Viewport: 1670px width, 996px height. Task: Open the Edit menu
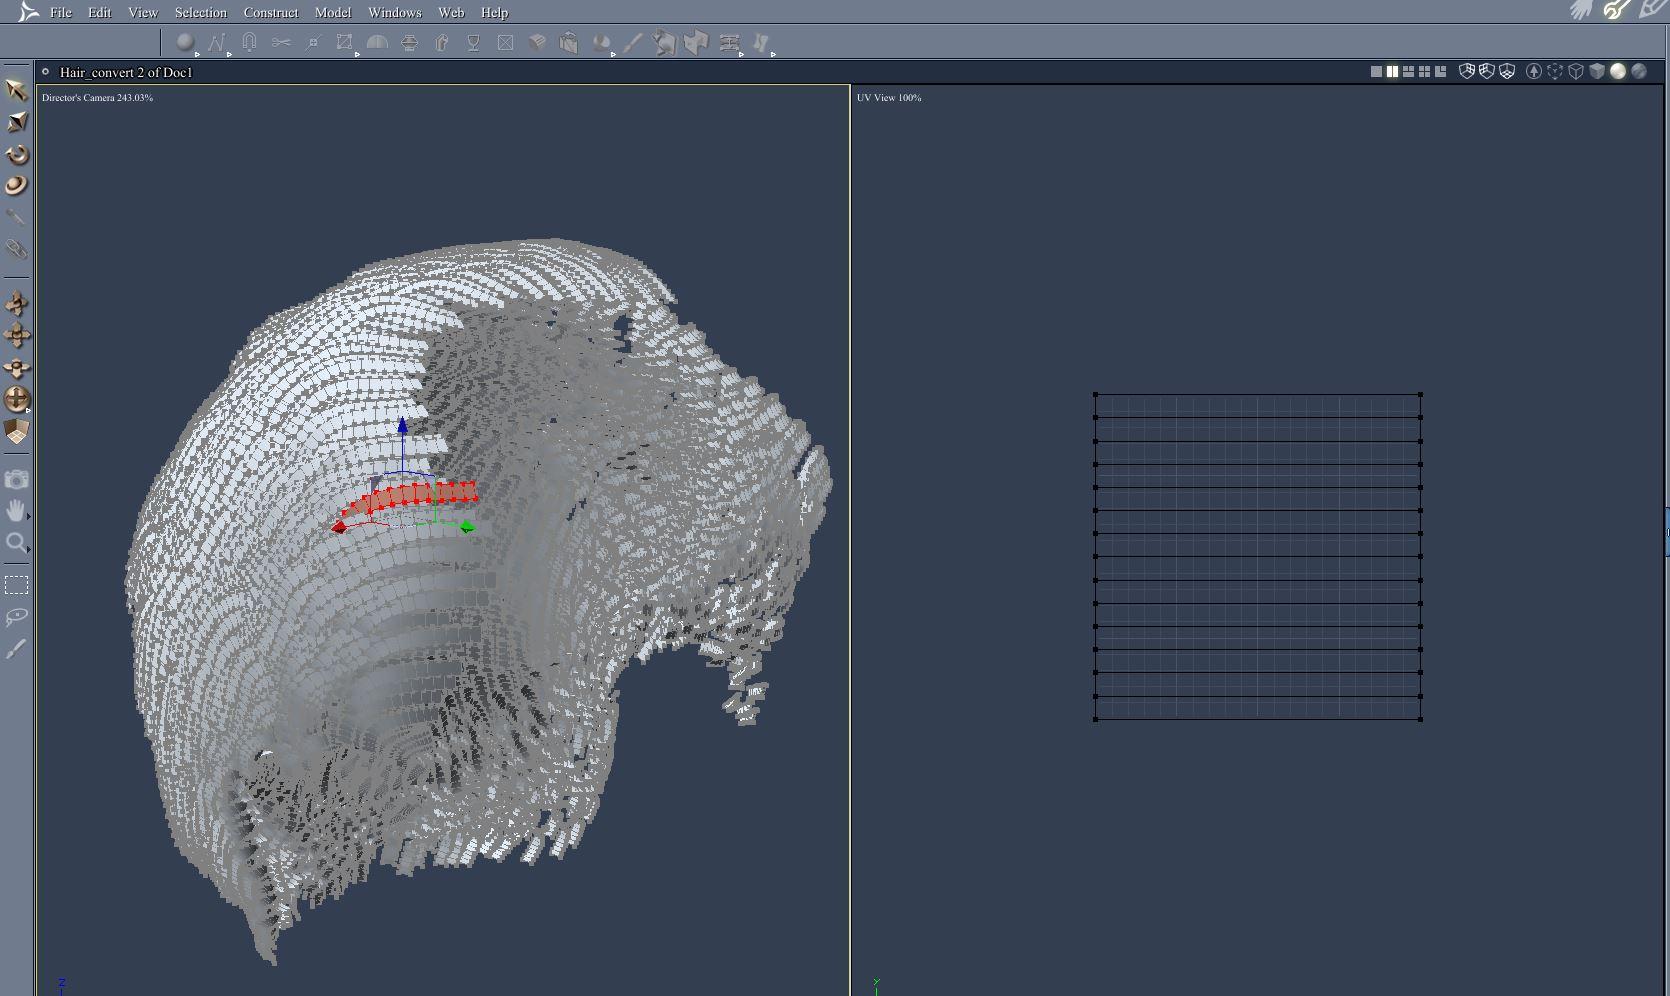pyautogui.click(x=99, y=12)
